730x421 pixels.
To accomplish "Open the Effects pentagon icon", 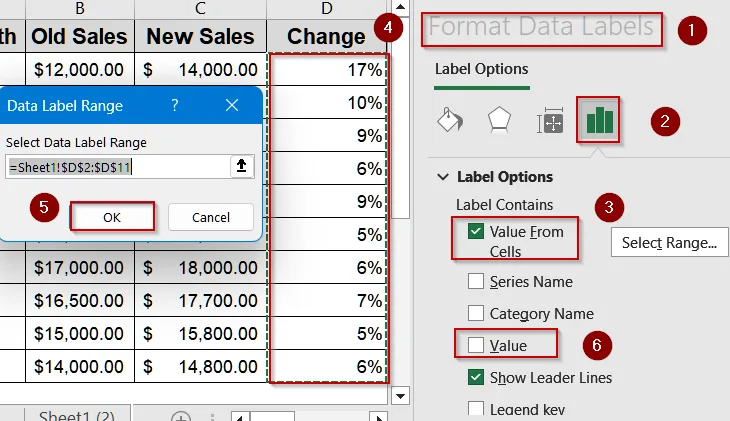I will 499,120.
